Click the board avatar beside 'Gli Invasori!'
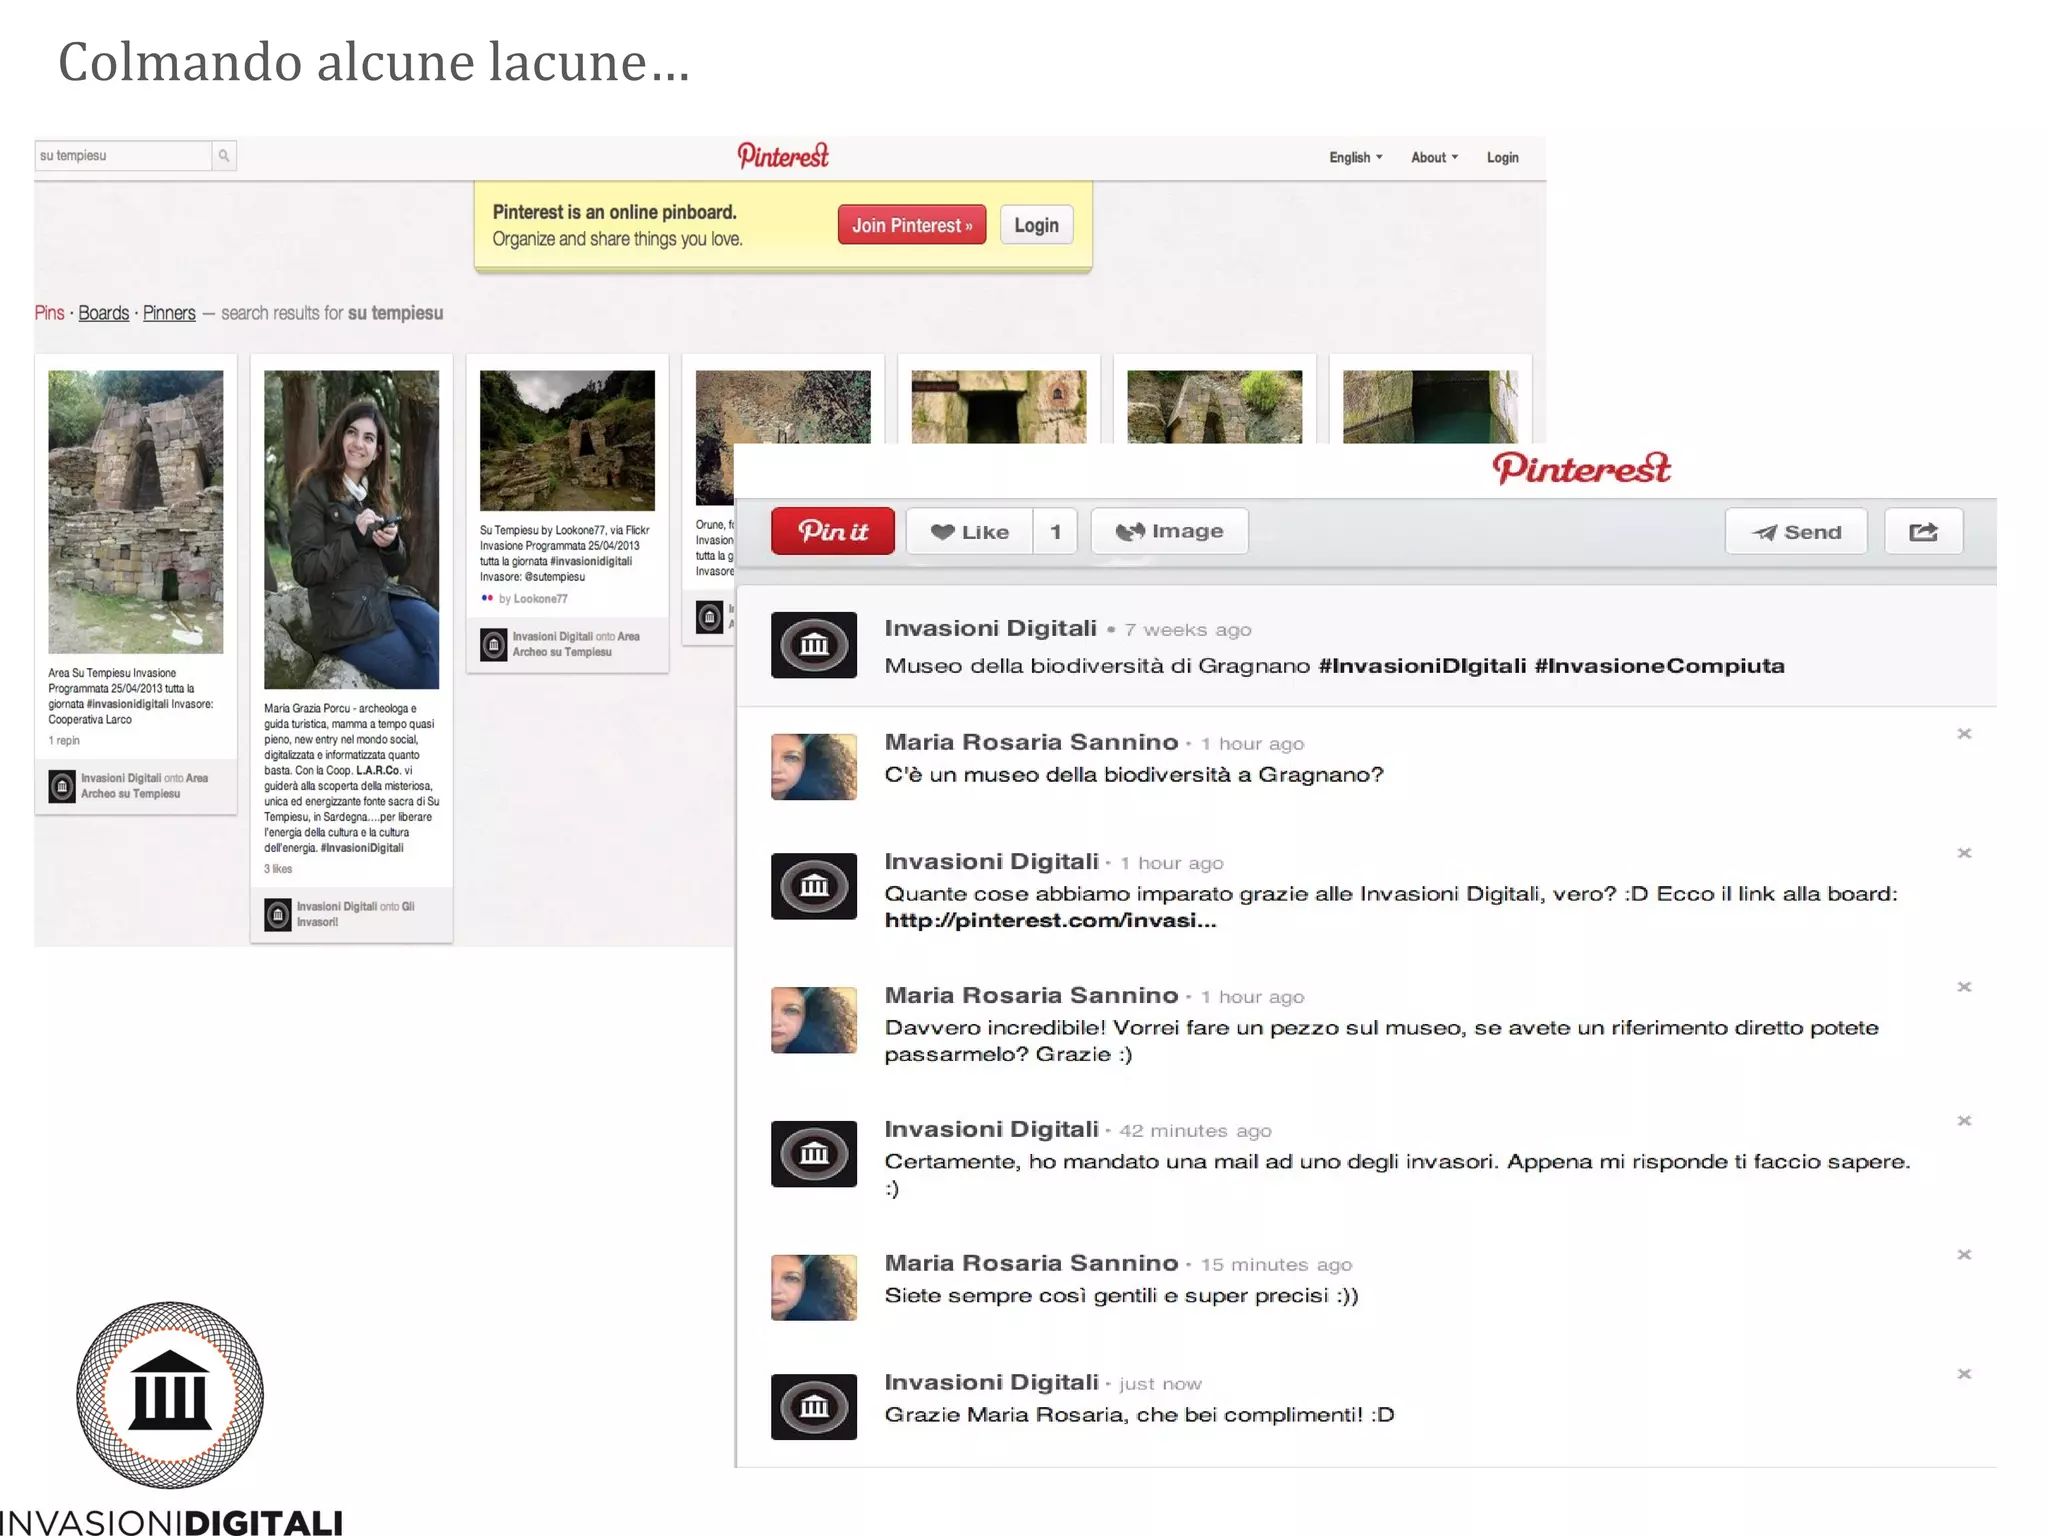The height and width of the screenshot is (1536, 2048). tap(278, 914)
